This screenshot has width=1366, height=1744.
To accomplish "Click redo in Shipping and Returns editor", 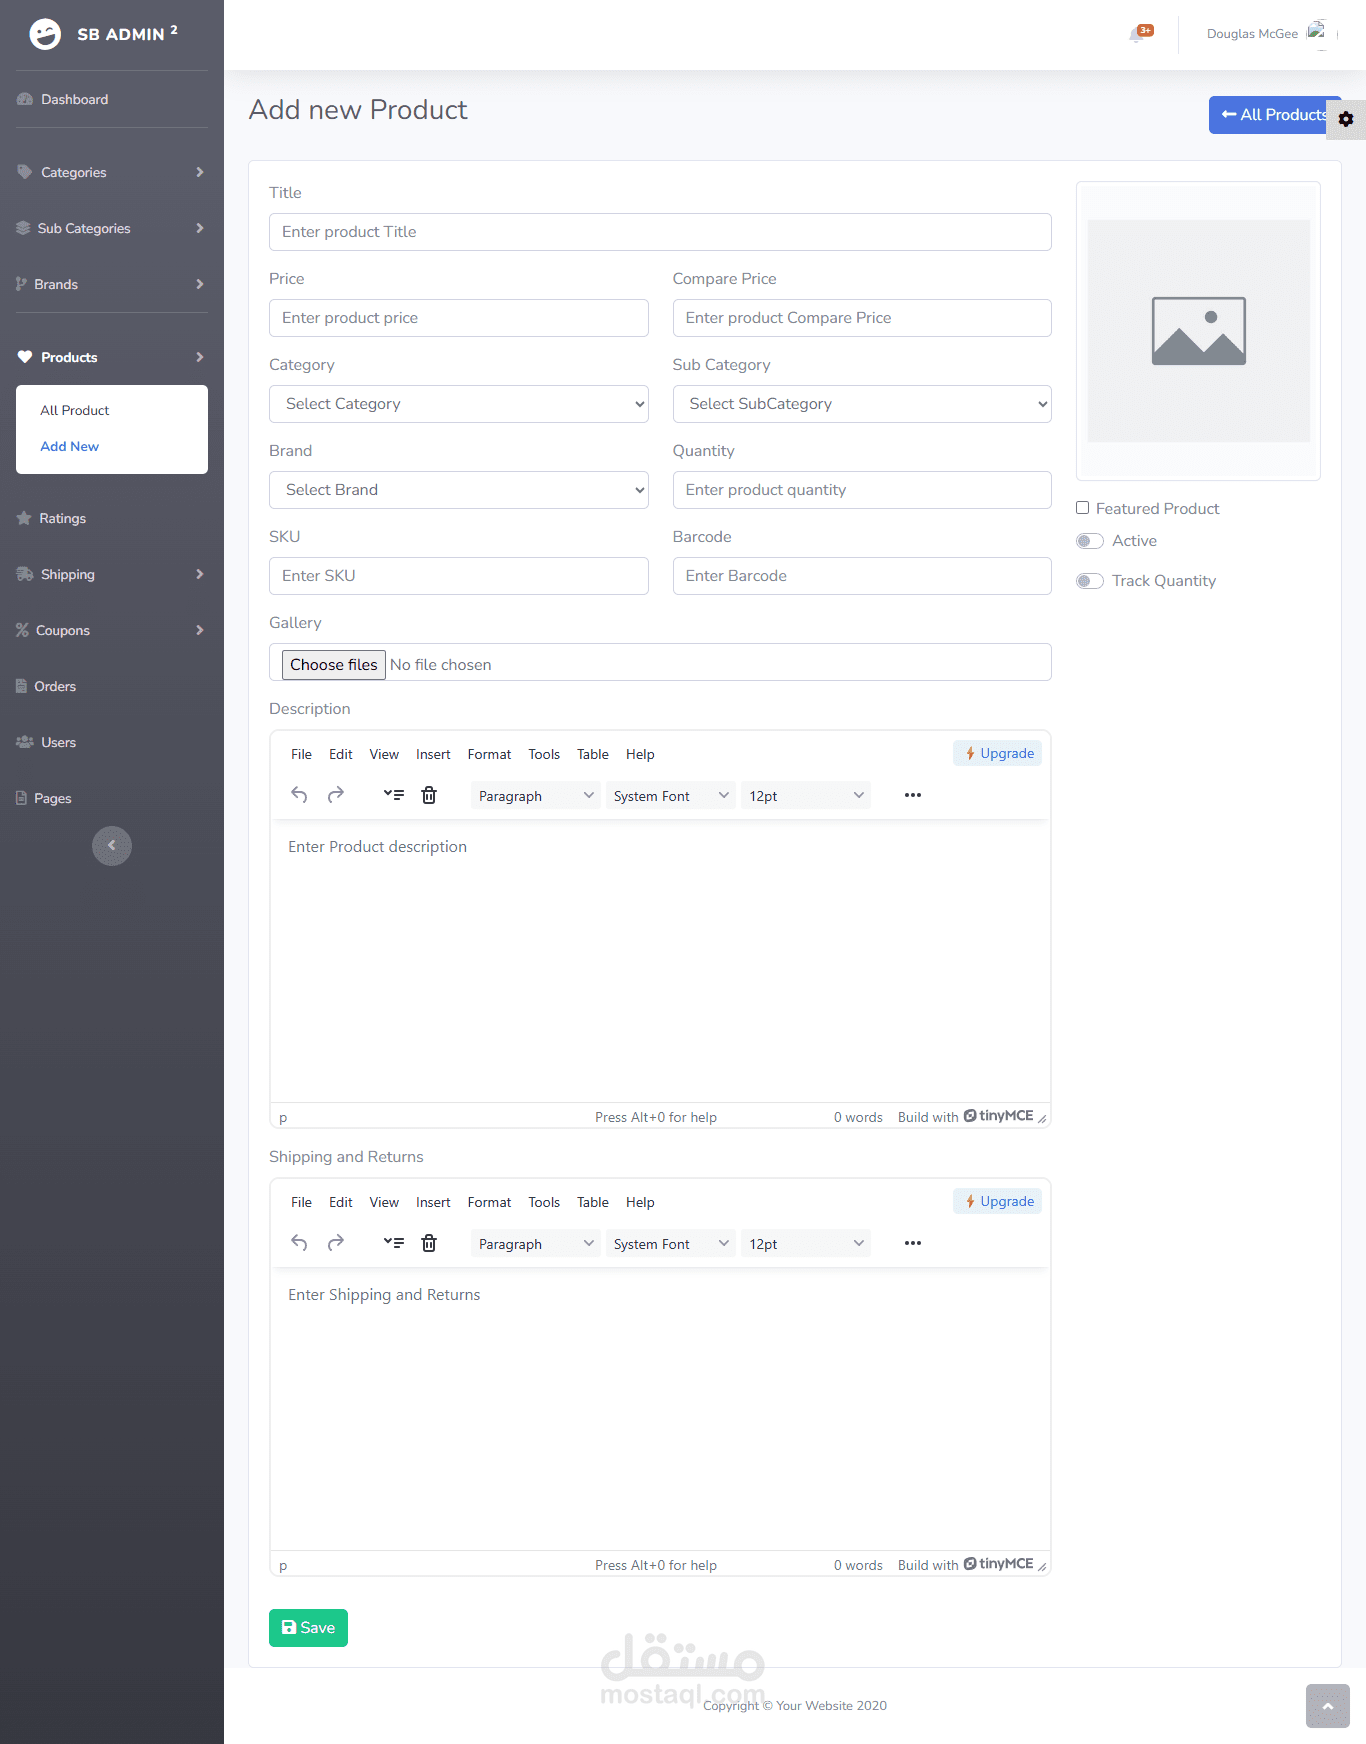I will (336, 1243).
